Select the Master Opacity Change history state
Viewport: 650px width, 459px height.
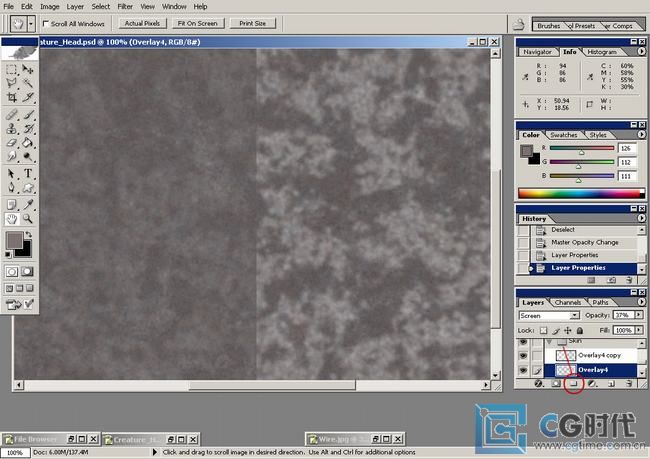click(585, 243)
